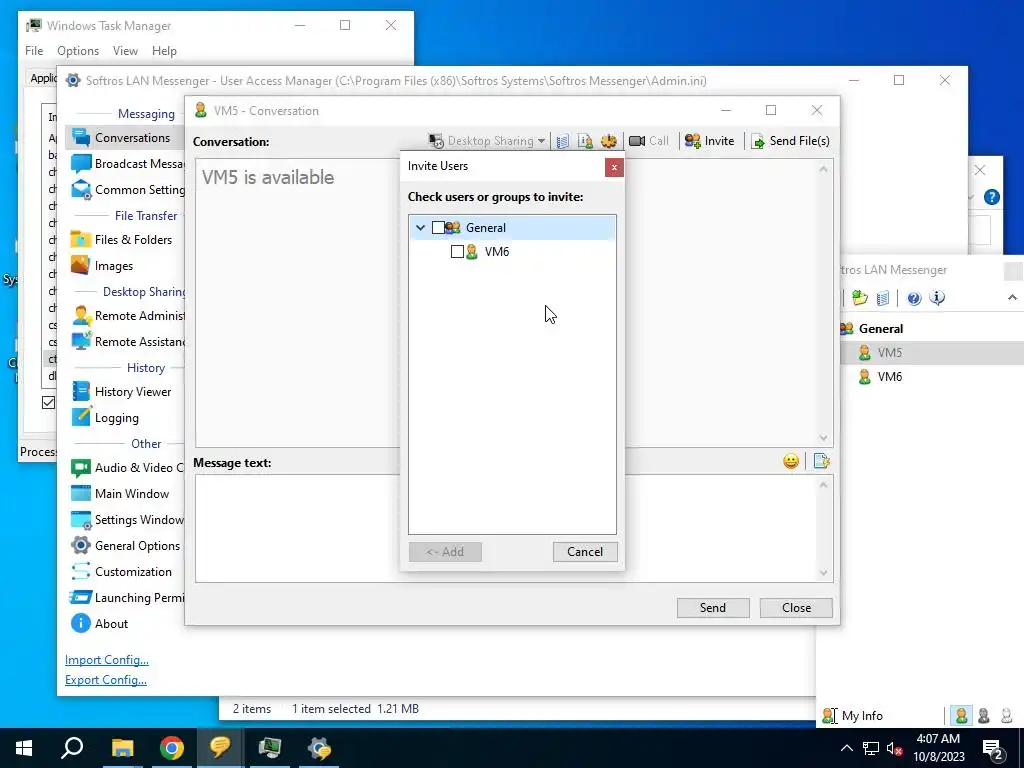This screenshot has width=1024, height=768.
Task: Click the Common Settings icon in sidebar
Action: click(81, 190)
